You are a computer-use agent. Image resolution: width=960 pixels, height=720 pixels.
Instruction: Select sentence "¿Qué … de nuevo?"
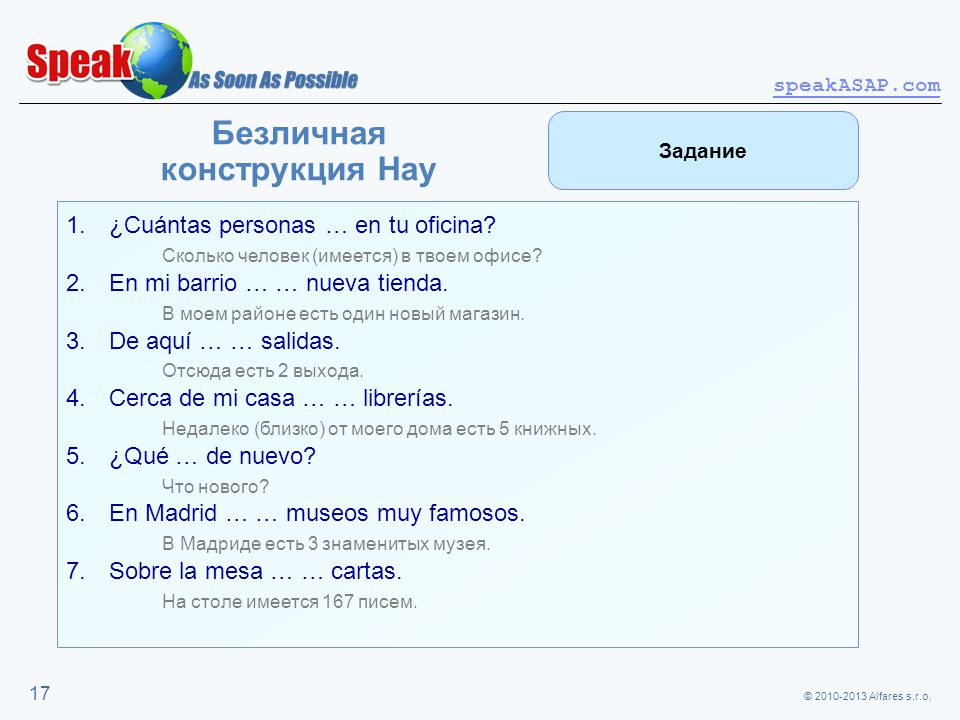point(212,456)
